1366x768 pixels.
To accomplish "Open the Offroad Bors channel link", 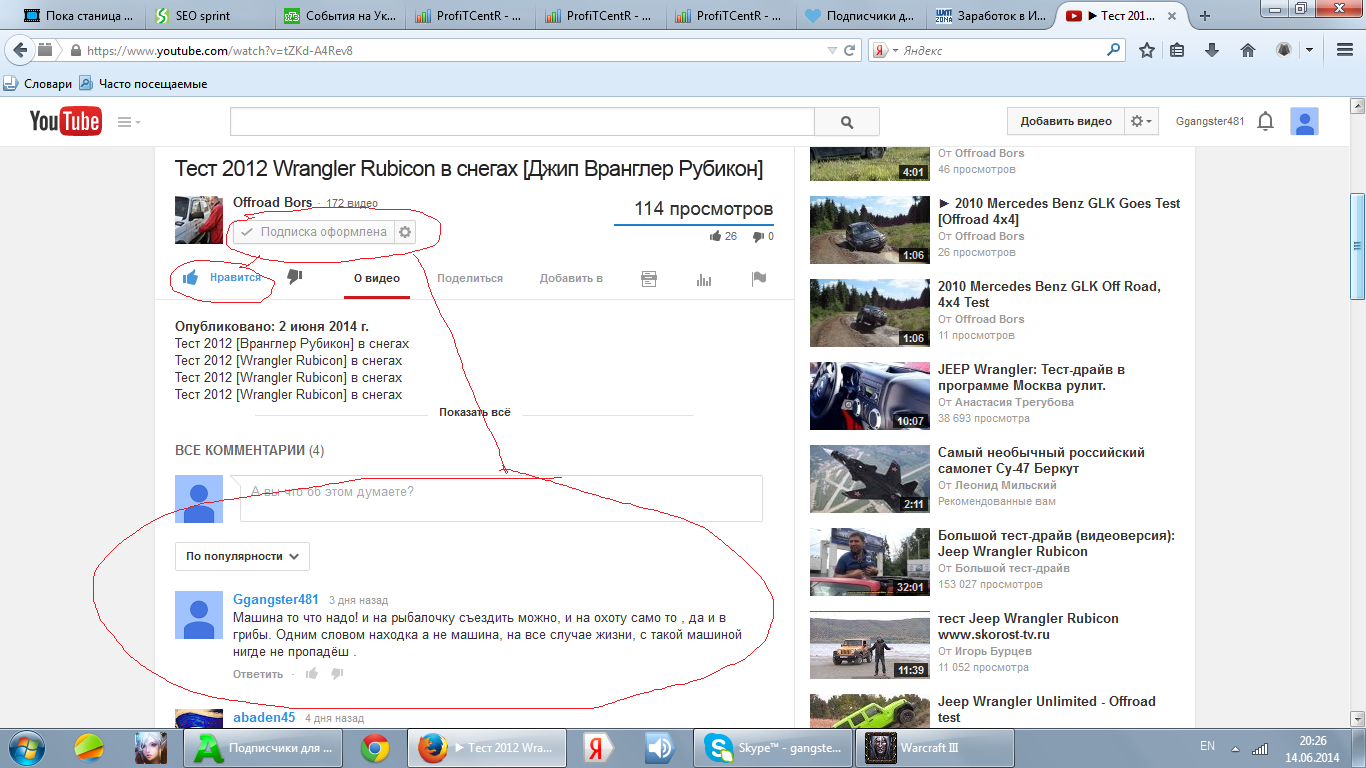I will (x=273, y=202).
